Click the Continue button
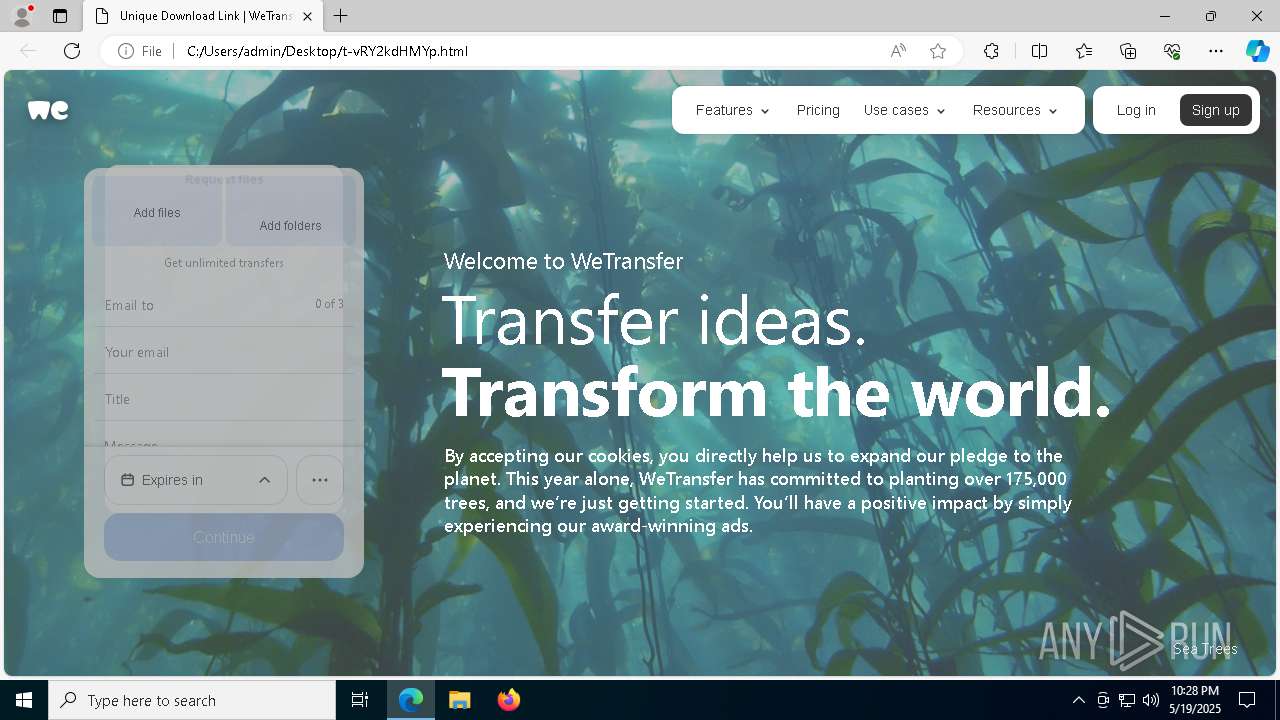This screenshot has width=1280, height=720. pos(224,537)
